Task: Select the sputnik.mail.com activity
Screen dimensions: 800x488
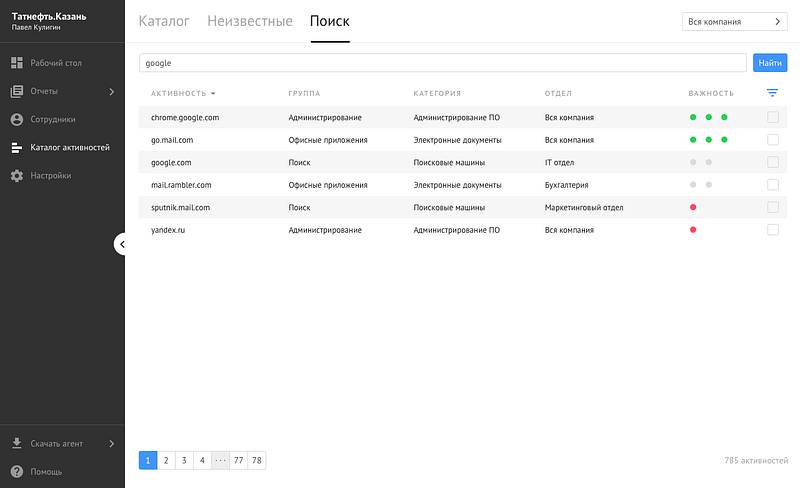Action: pos(180,207)
